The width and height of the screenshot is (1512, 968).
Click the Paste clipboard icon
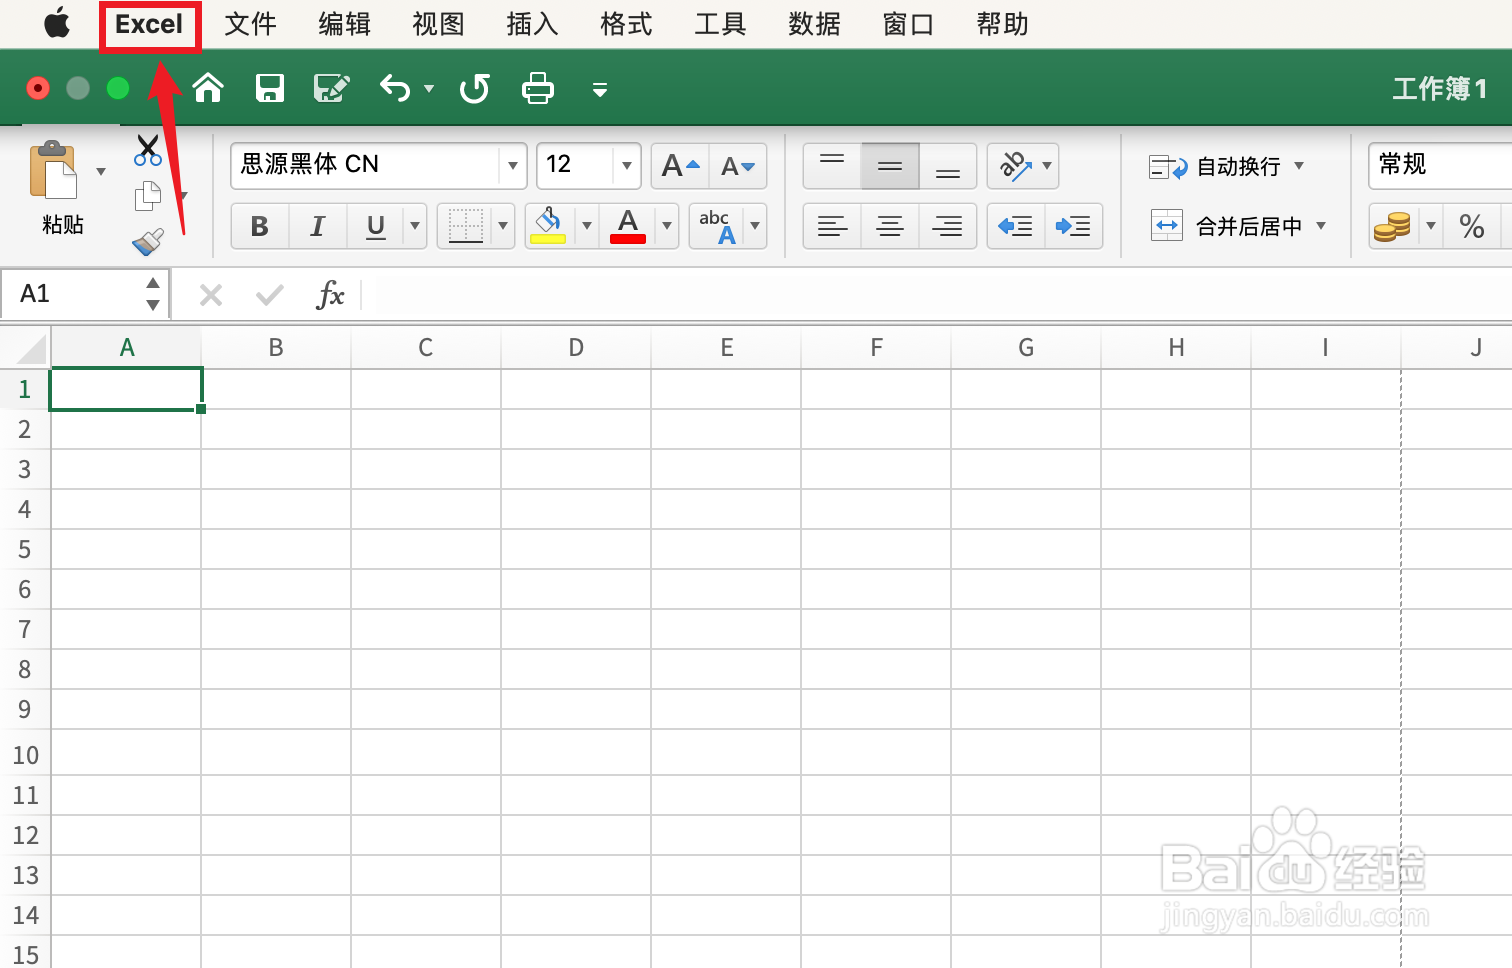click(x=54, y=170)
